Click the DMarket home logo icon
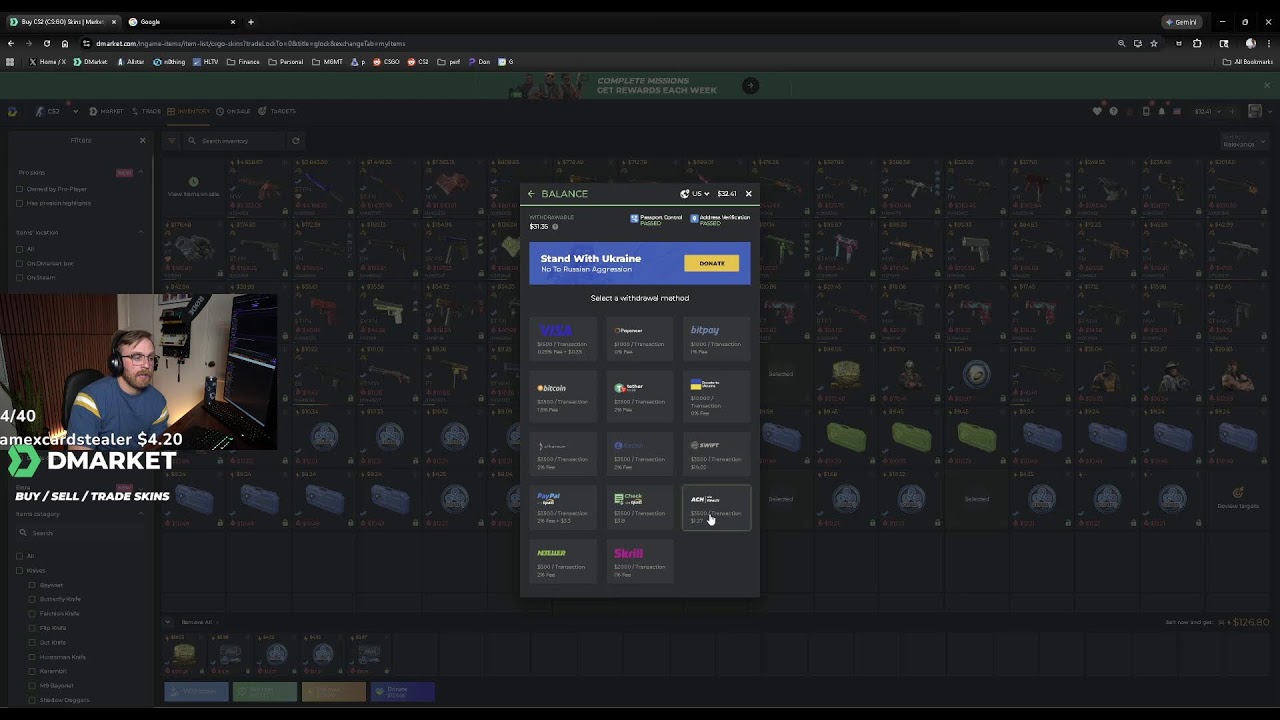This screenshot has width=1280, height=720. click(12, 111)
